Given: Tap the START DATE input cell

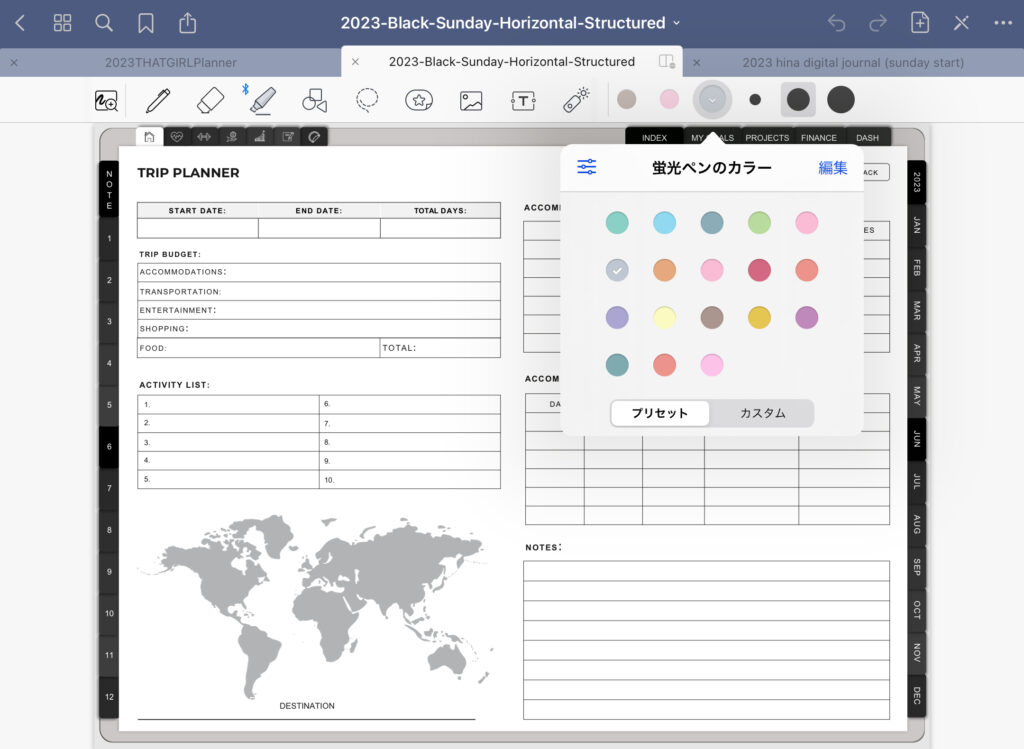Looking at the screenshot, I should click(x=197, y=229).
